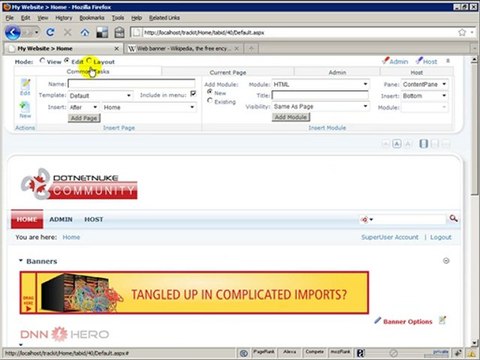This screenshot has width=480, height=360.
Task: Open the page dropdown showing Home
Action: click(x=149, y=107)
